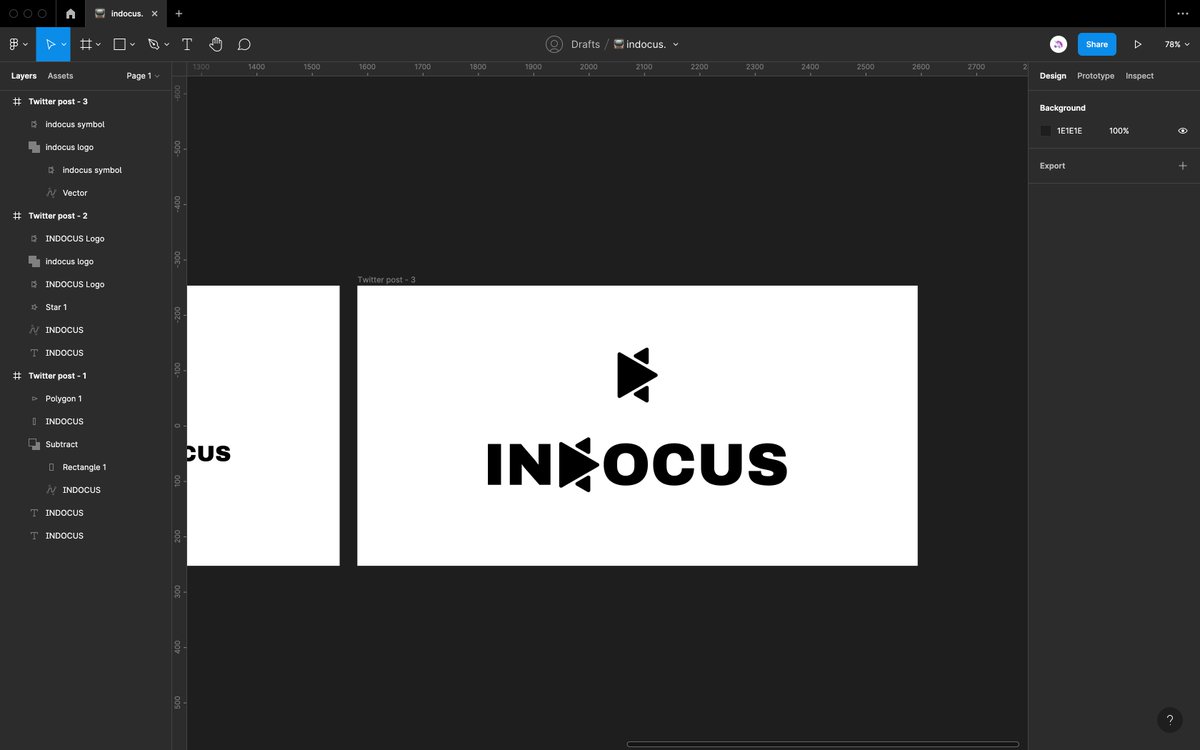This screenshot has height=750, width=1200.
Task: Select the Star 1 layer
Action: 56,307
